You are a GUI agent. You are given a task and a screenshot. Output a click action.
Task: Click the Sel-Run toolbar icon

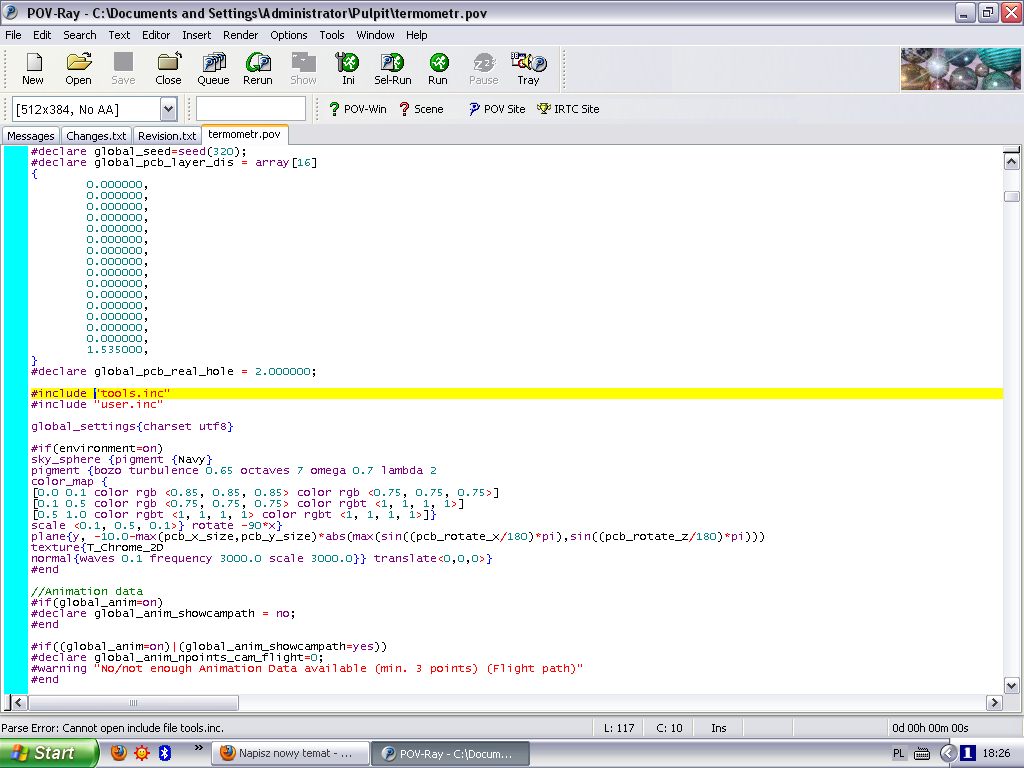coord(393,68)
